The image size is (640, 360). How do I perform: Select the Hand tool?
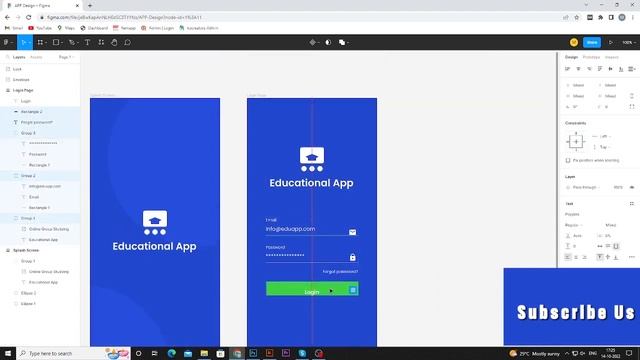pyautogui.click(x=114, y=42)
